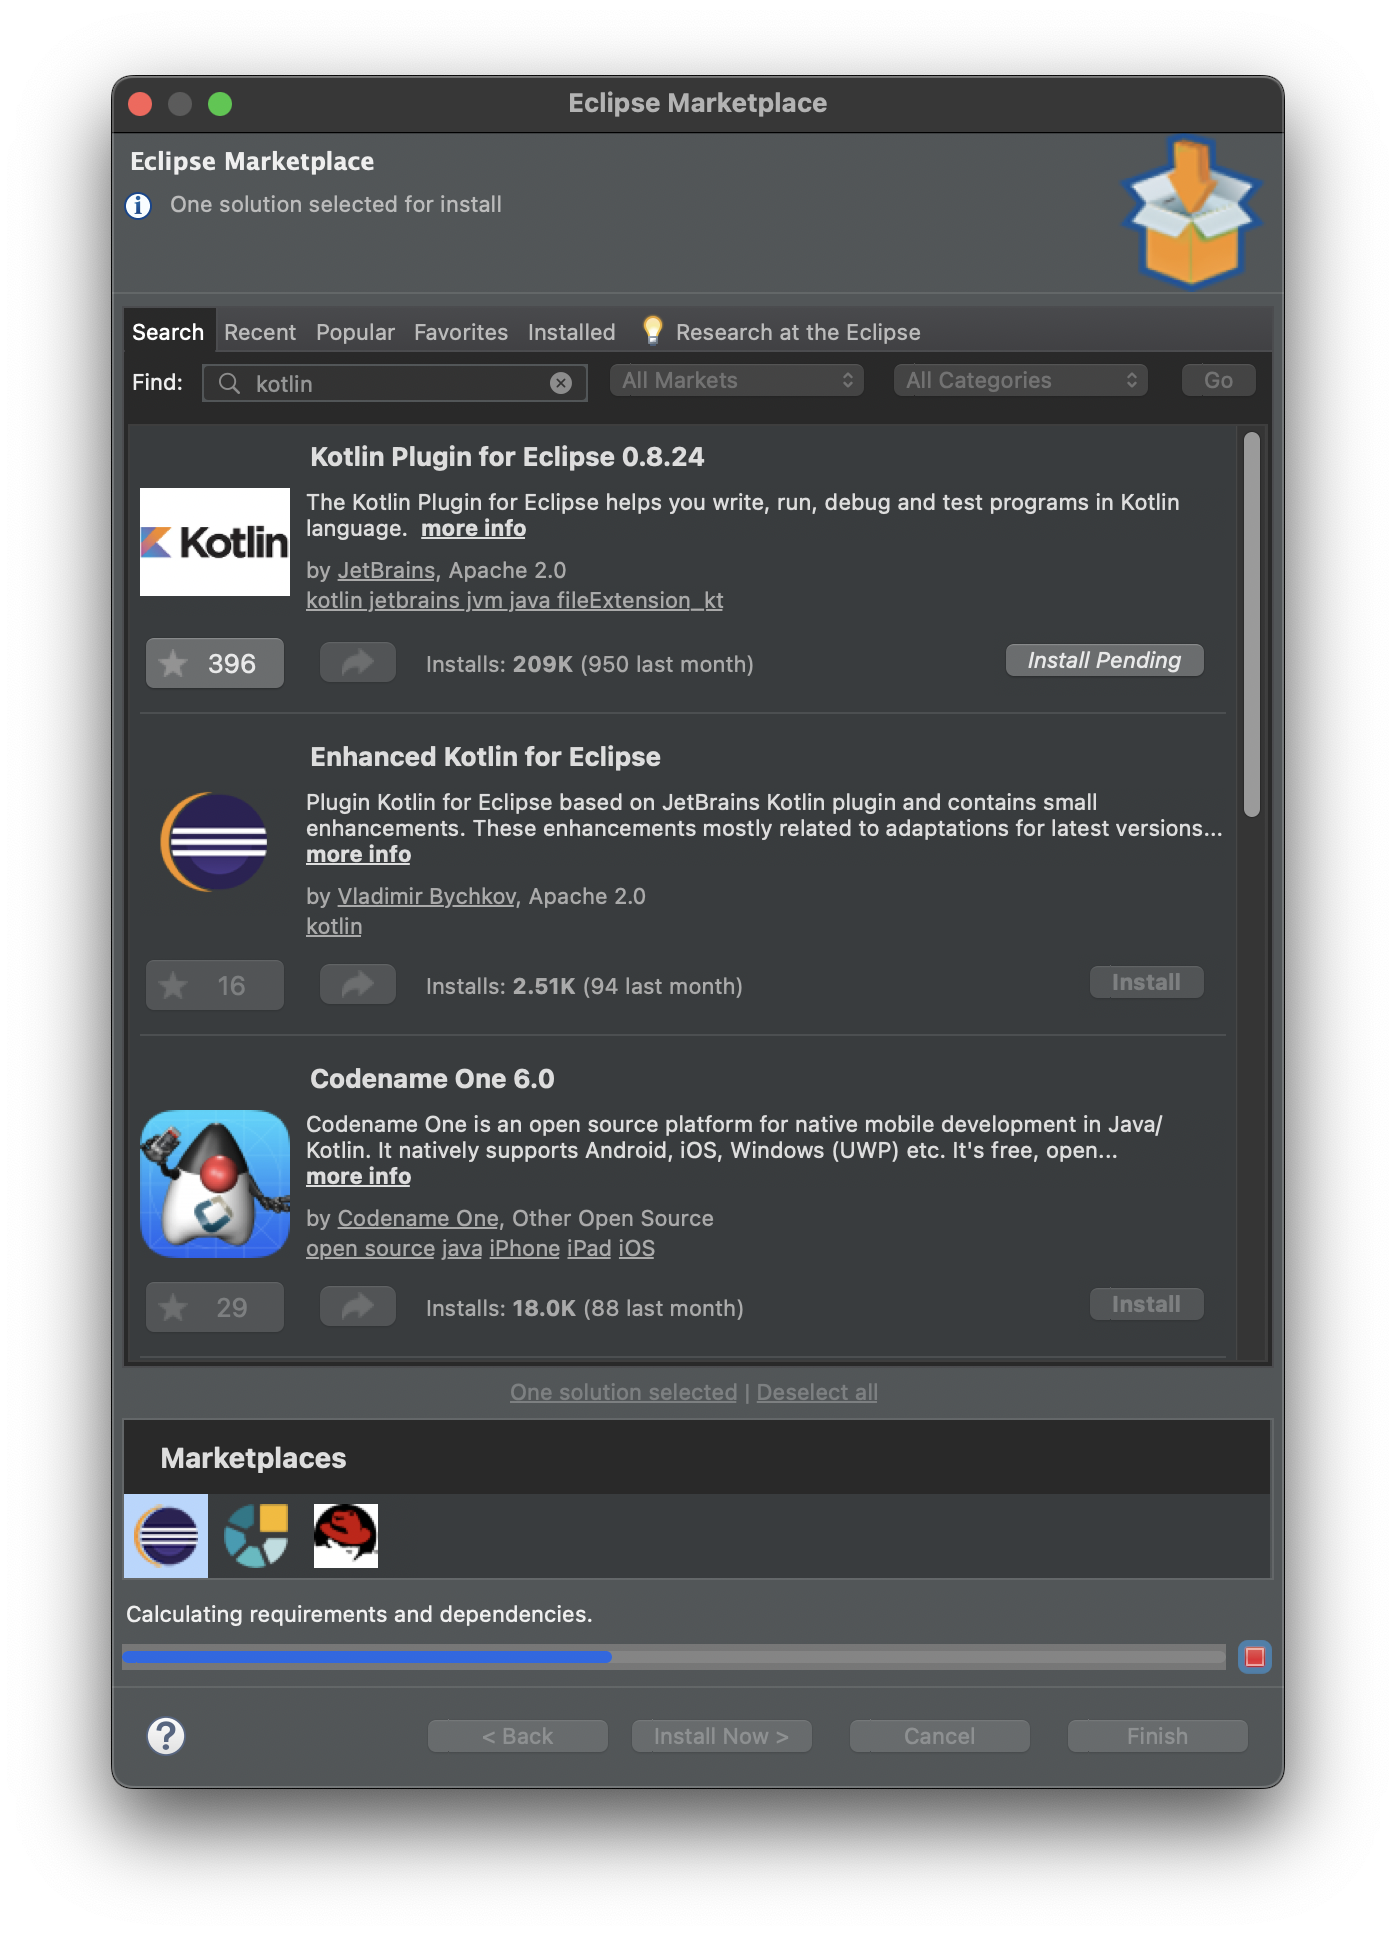Click the iPad tag

click(x=589, y=1248)
